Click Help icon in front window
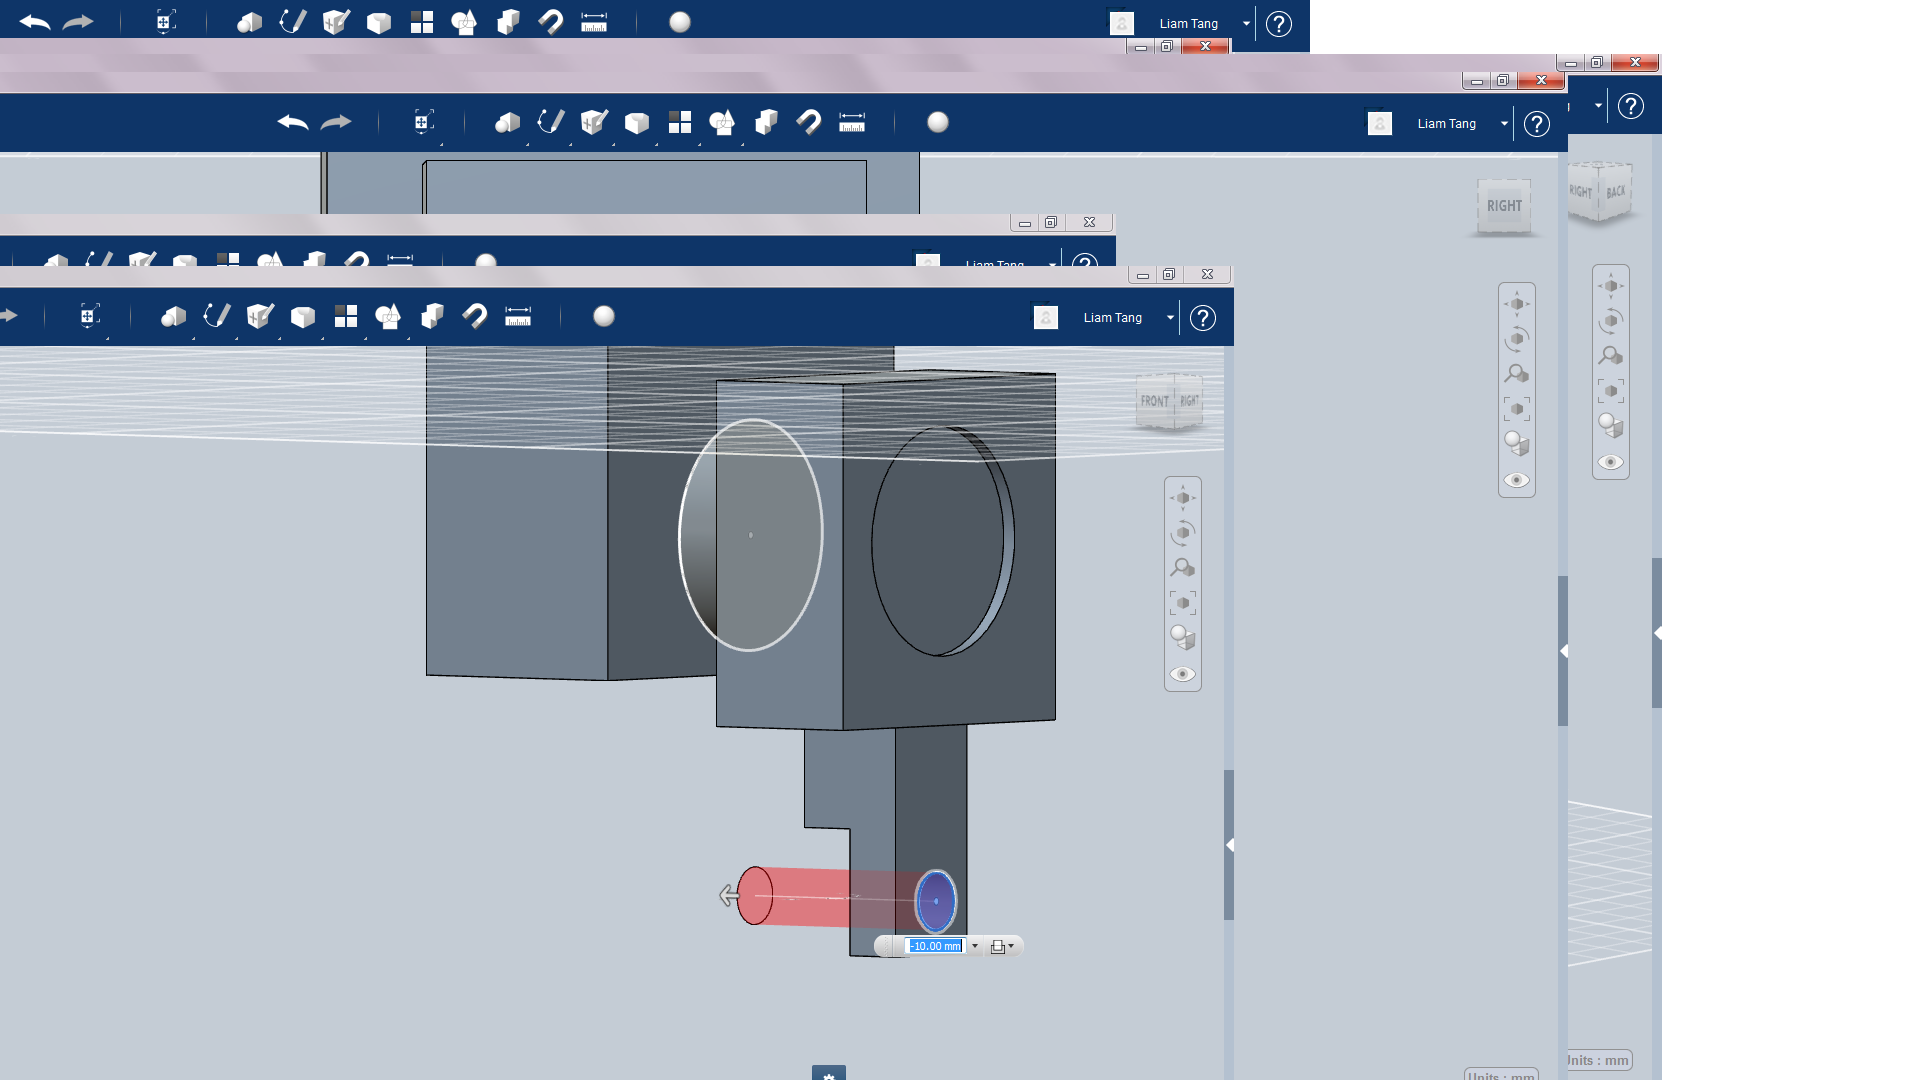The height and width of the screenshot is (1080, 1920). (1203, 318)
